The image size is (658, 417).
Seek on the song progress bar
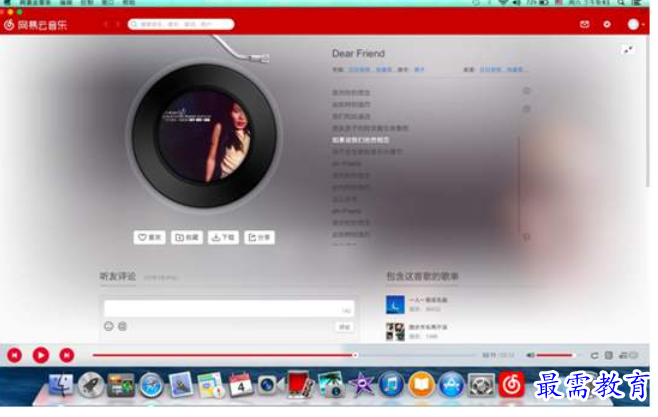(x=284, y=355)
